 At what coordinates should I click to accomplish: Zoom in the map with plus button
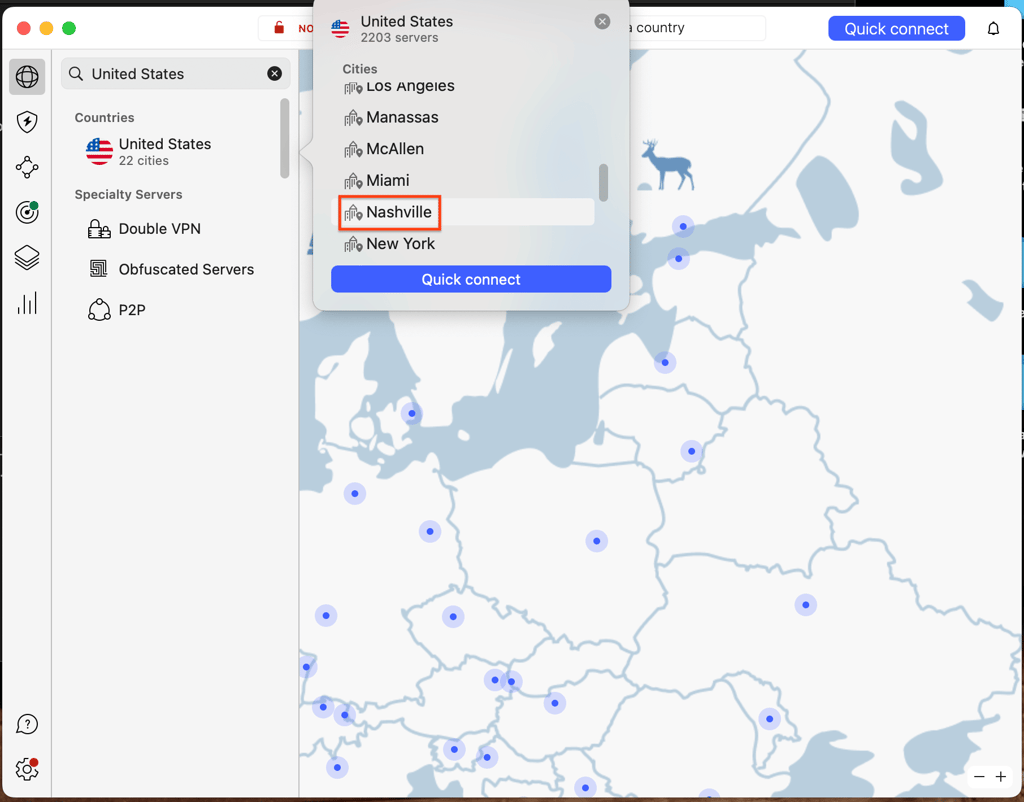1000,777
